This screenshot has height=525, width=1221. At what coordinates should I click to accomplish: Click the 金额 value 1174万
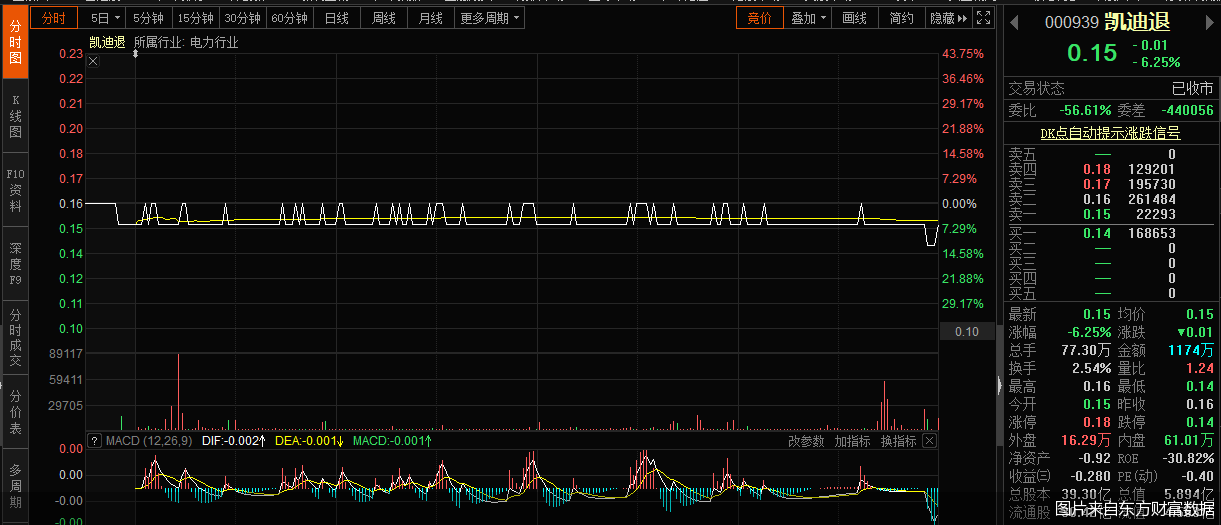tap(1190, 350)
